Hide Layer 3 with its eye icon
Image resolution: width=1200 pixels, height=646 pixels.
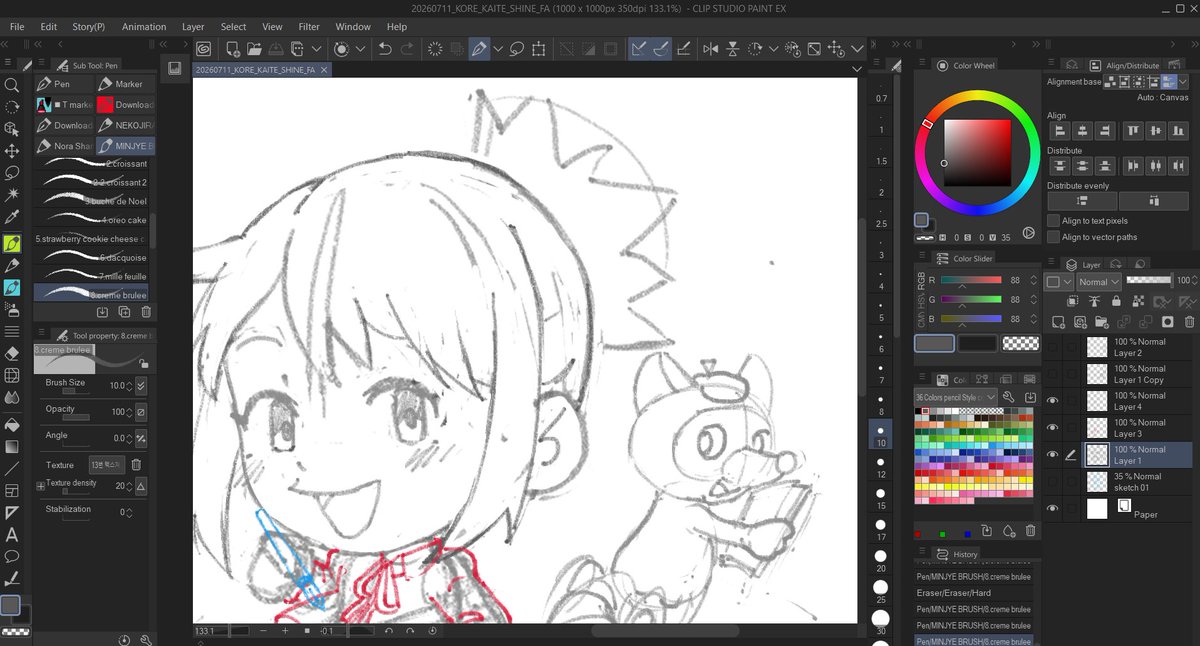pyautogui.click(x=1052, y=427)
